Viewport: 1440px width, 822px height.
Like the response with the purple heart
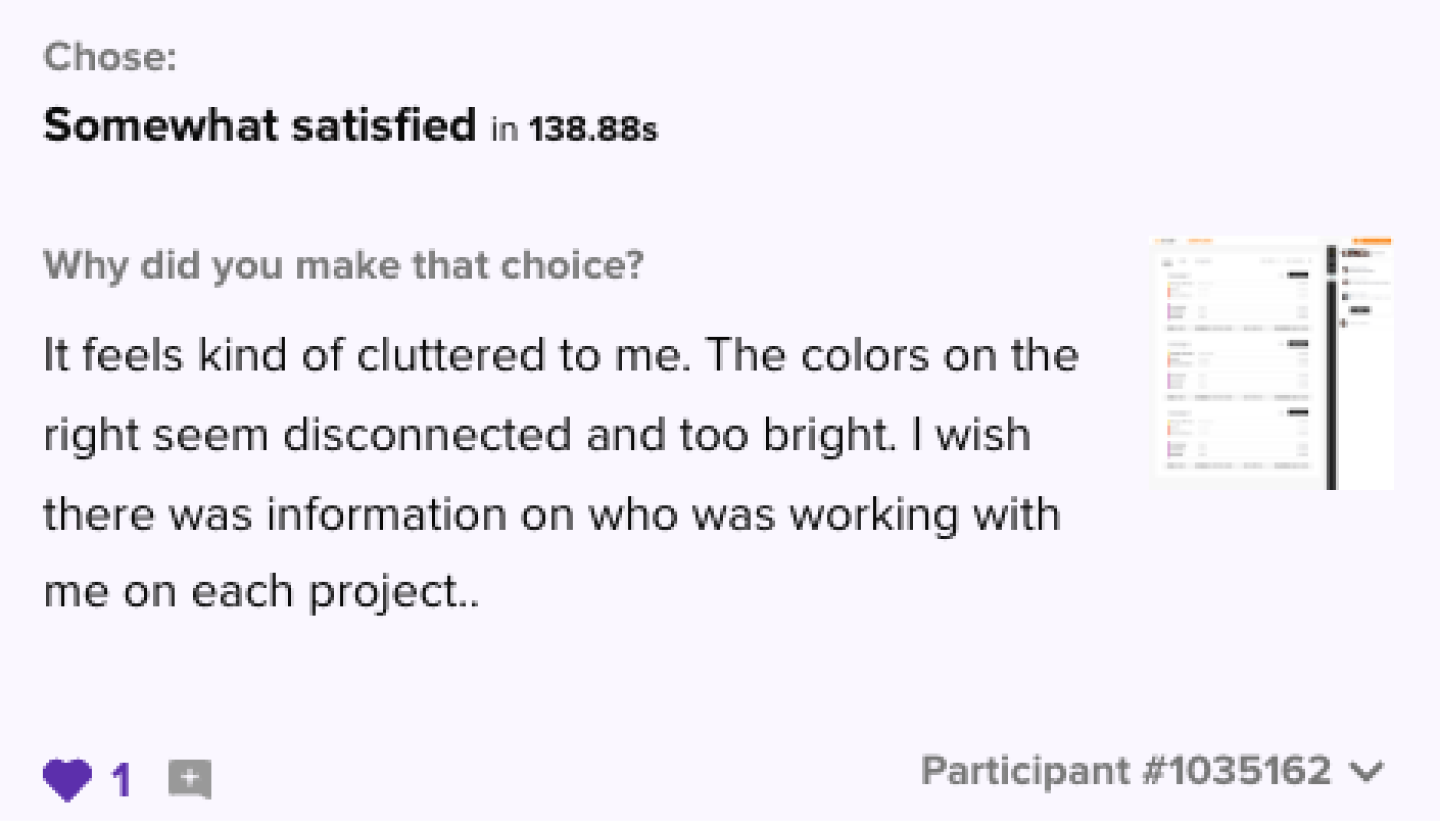[x=67, y=780]
